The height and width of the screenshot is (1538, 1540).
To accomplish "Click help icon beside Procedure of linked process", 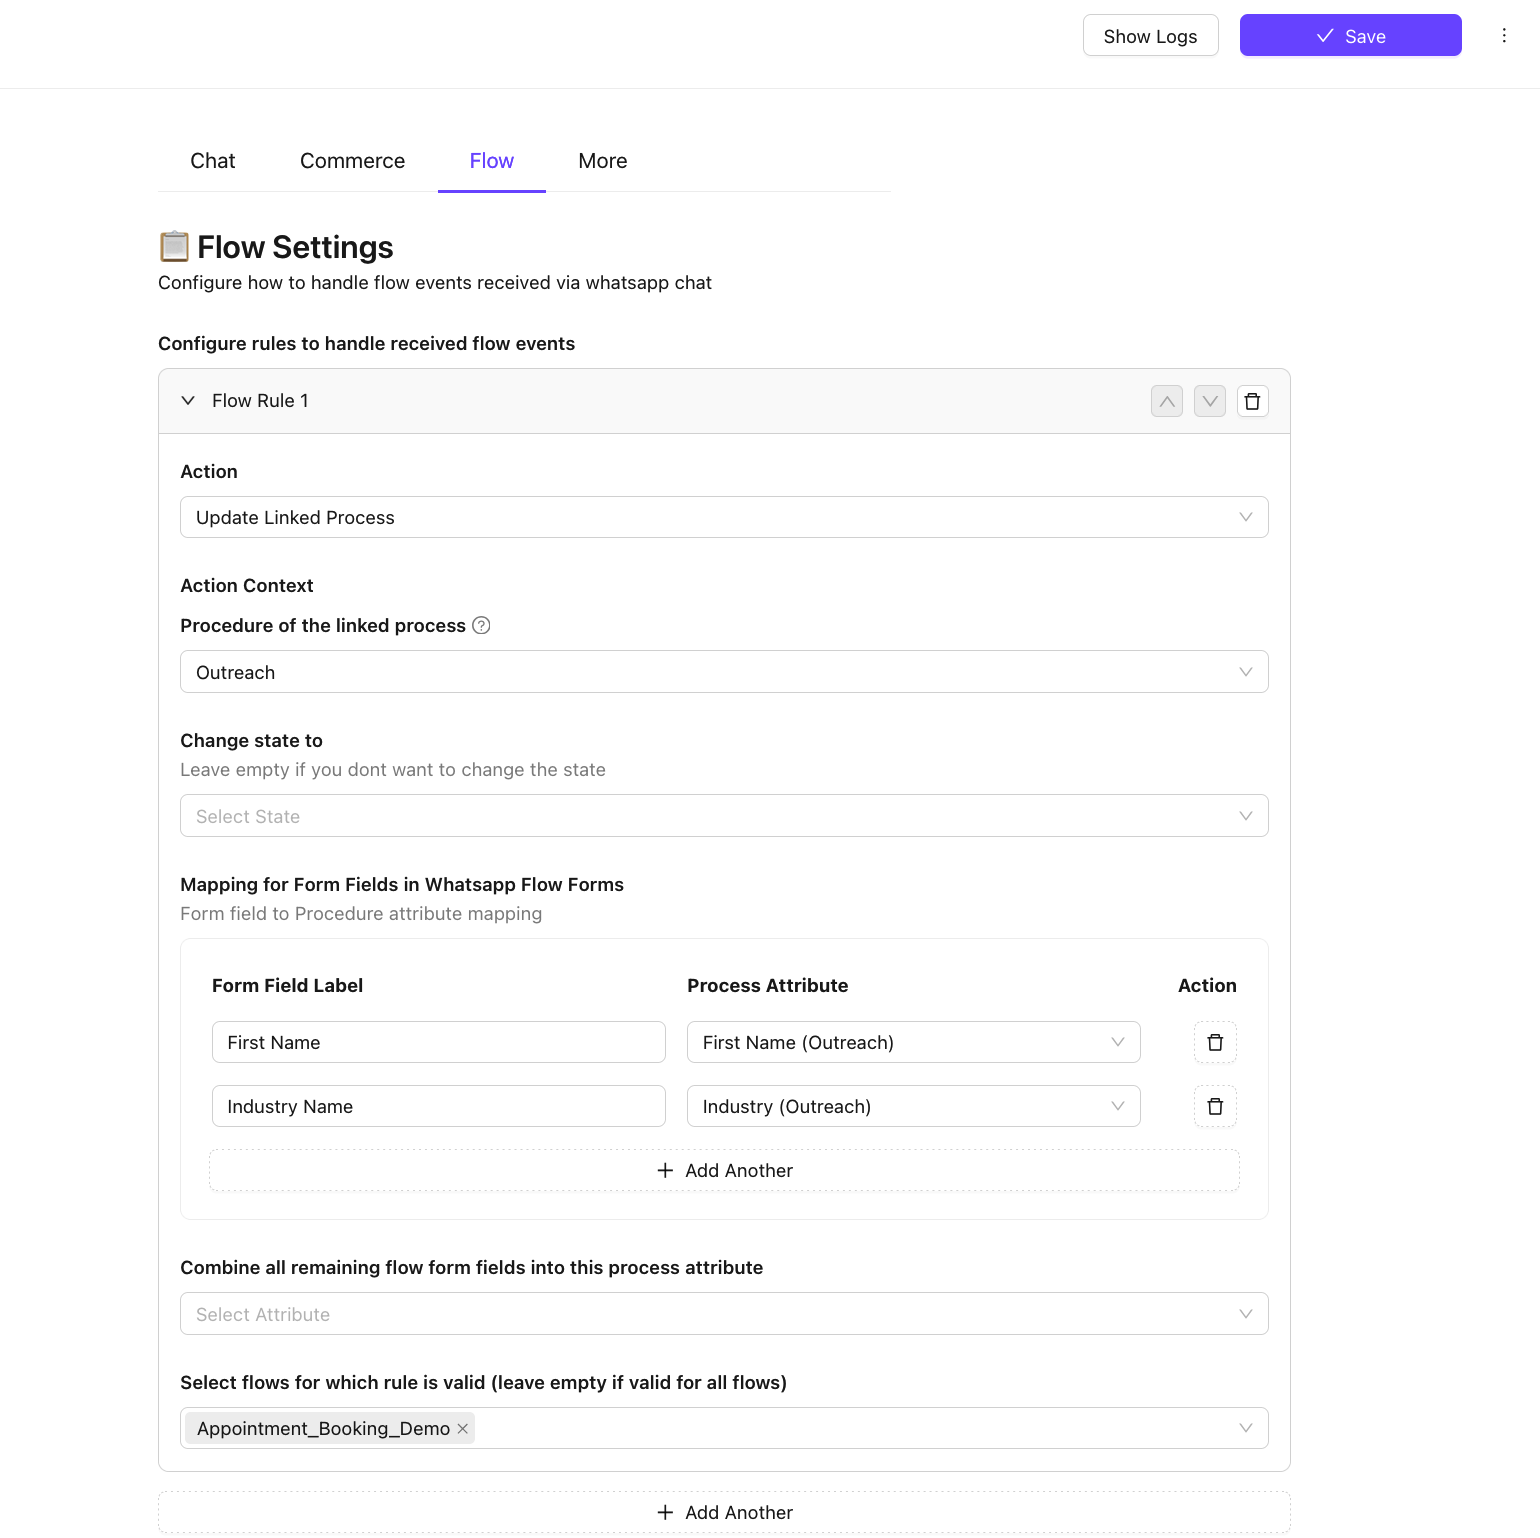I will point(481,626).
